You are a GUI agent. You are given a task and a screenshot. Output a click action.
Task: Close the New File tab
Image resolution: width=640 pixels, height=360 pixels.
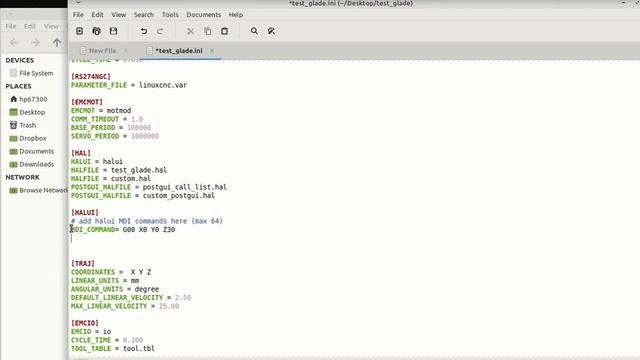click(126, 51)
